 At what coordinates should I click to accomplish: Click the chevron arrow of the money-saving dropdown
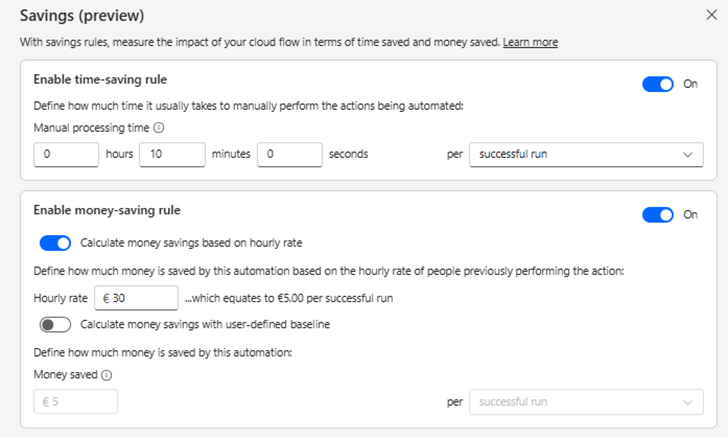[688, 402]
